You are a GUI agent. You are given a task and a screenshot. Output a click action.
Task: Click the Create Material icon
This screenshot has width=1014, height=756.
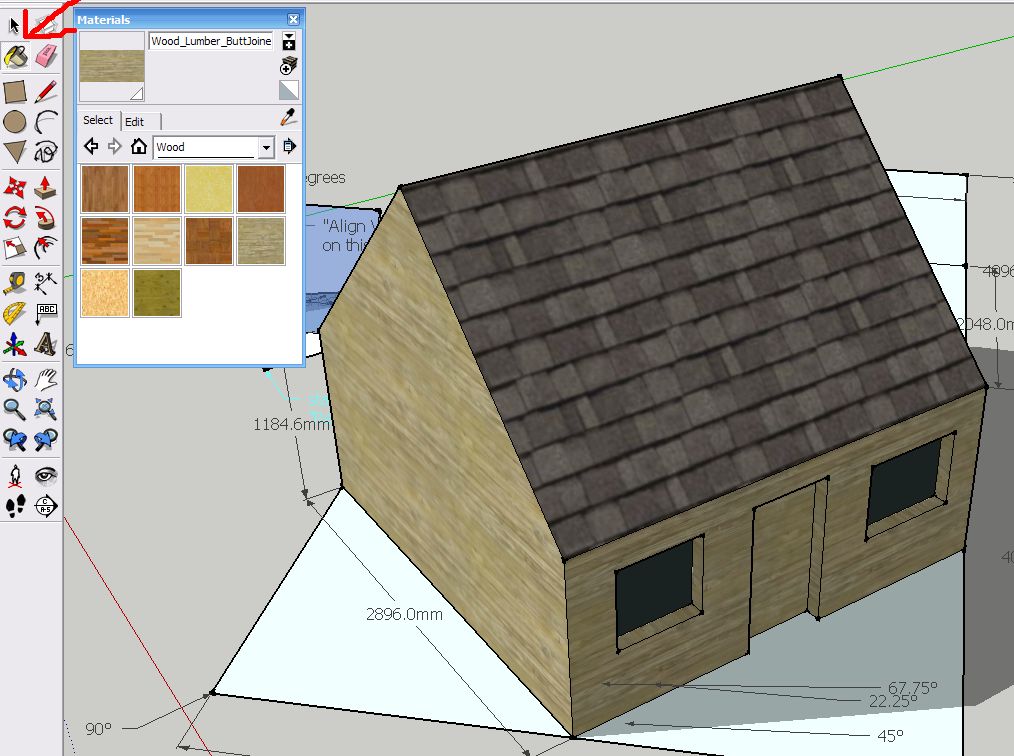tap(289, 65)
